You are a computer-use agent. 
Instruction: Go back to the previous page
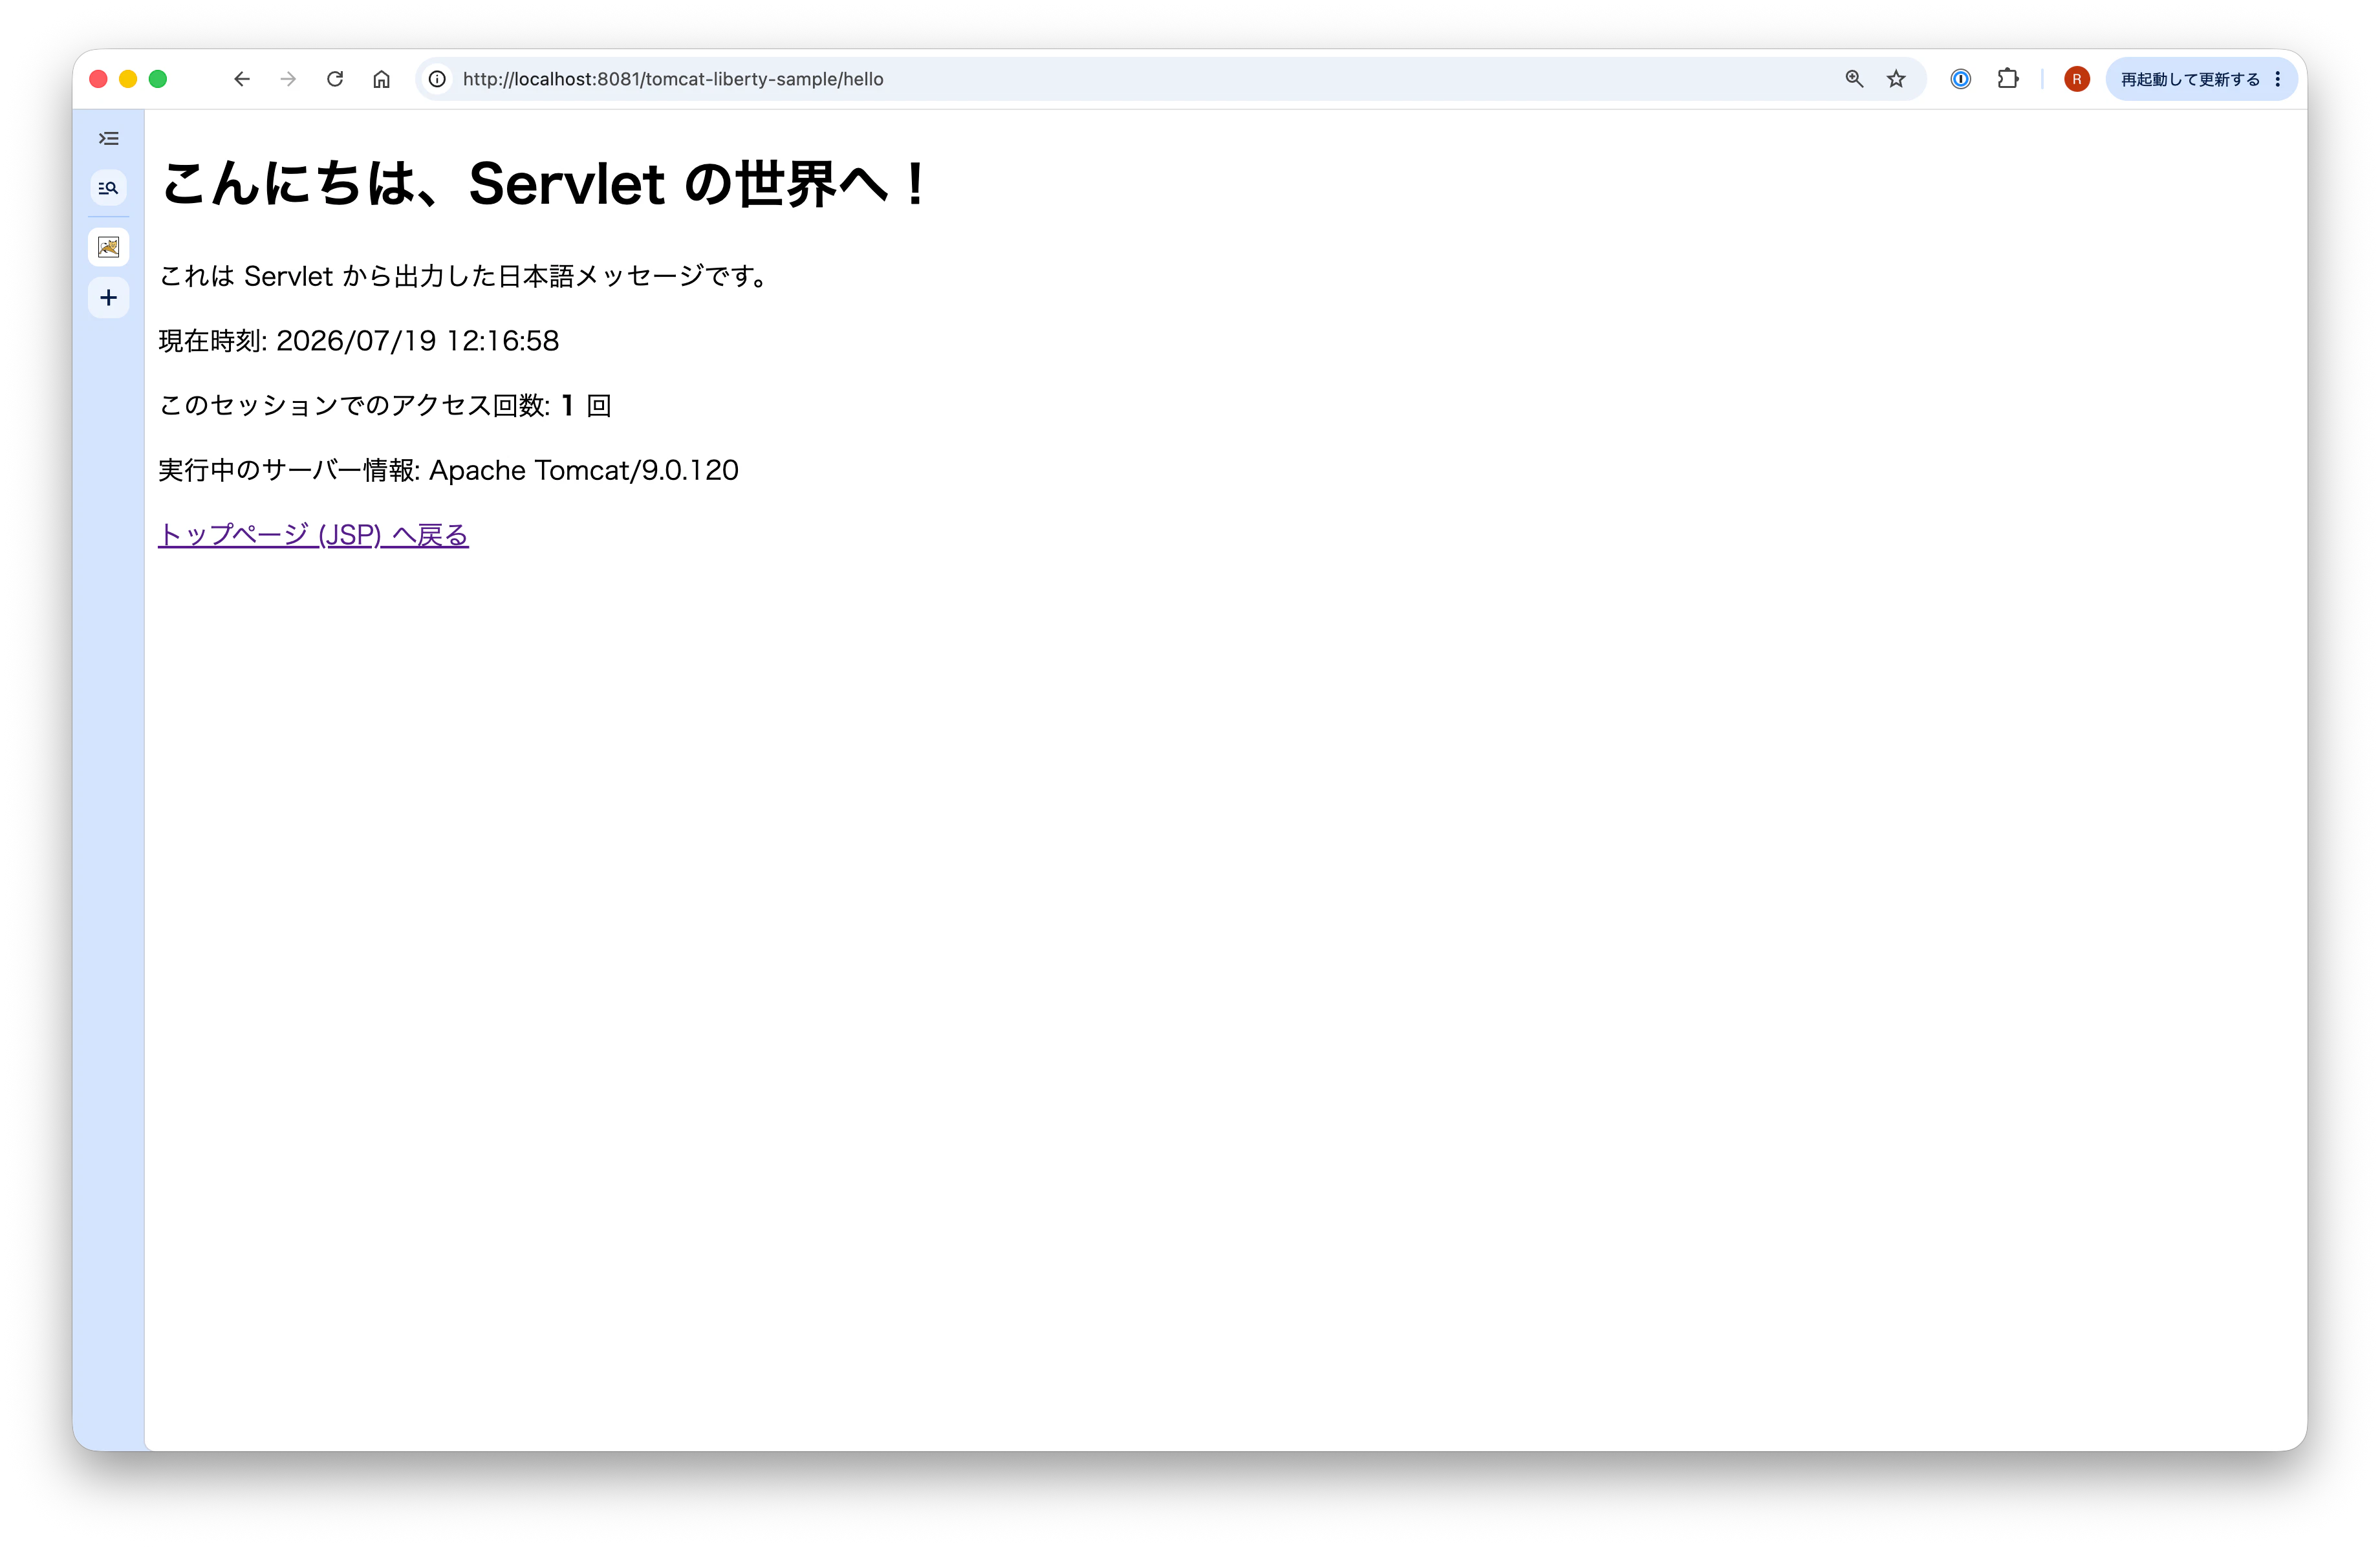[x=241, y=79]
